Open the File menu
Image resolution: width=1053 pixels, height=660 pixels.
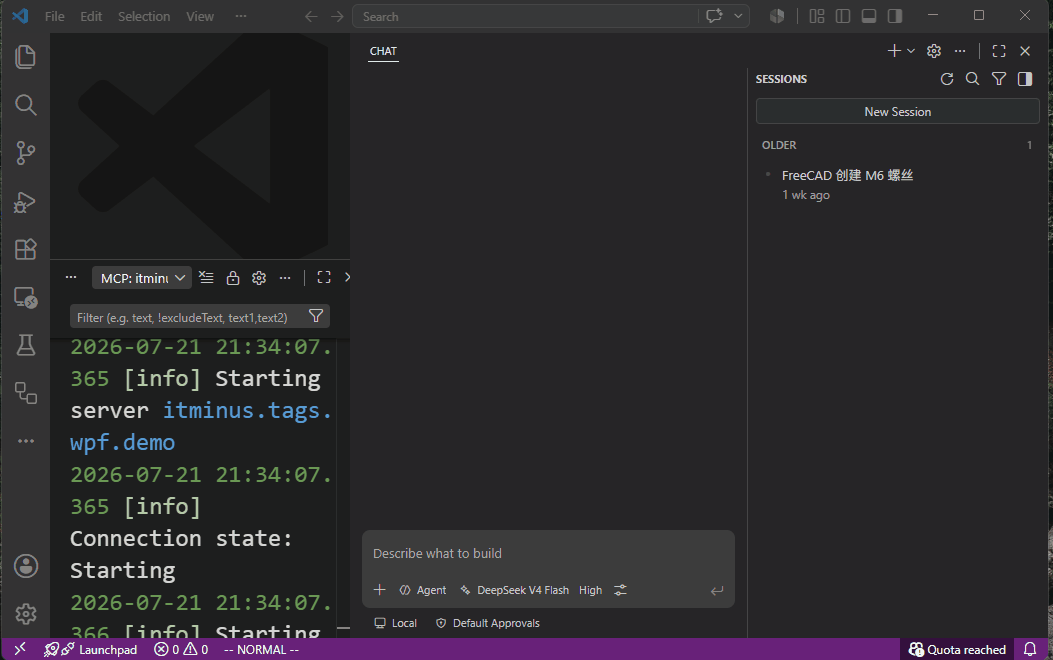tap(54, 16)
